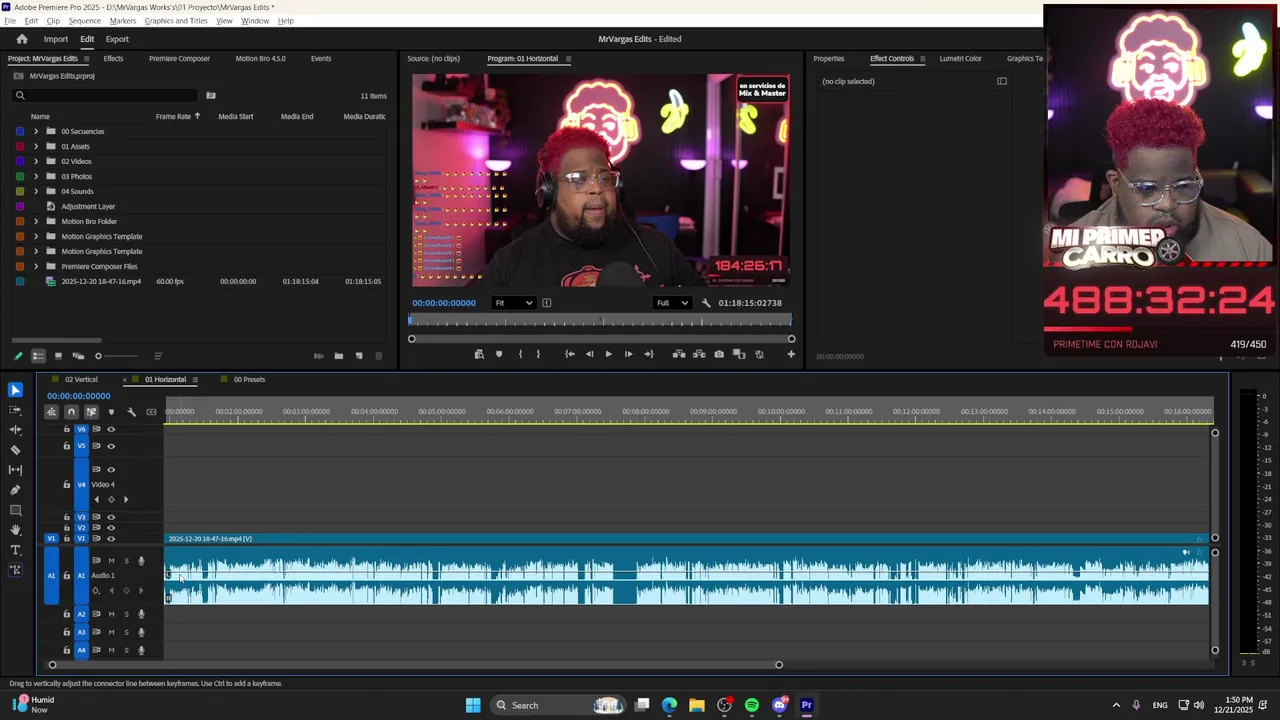Click the Go to In point button

point(569,354)
